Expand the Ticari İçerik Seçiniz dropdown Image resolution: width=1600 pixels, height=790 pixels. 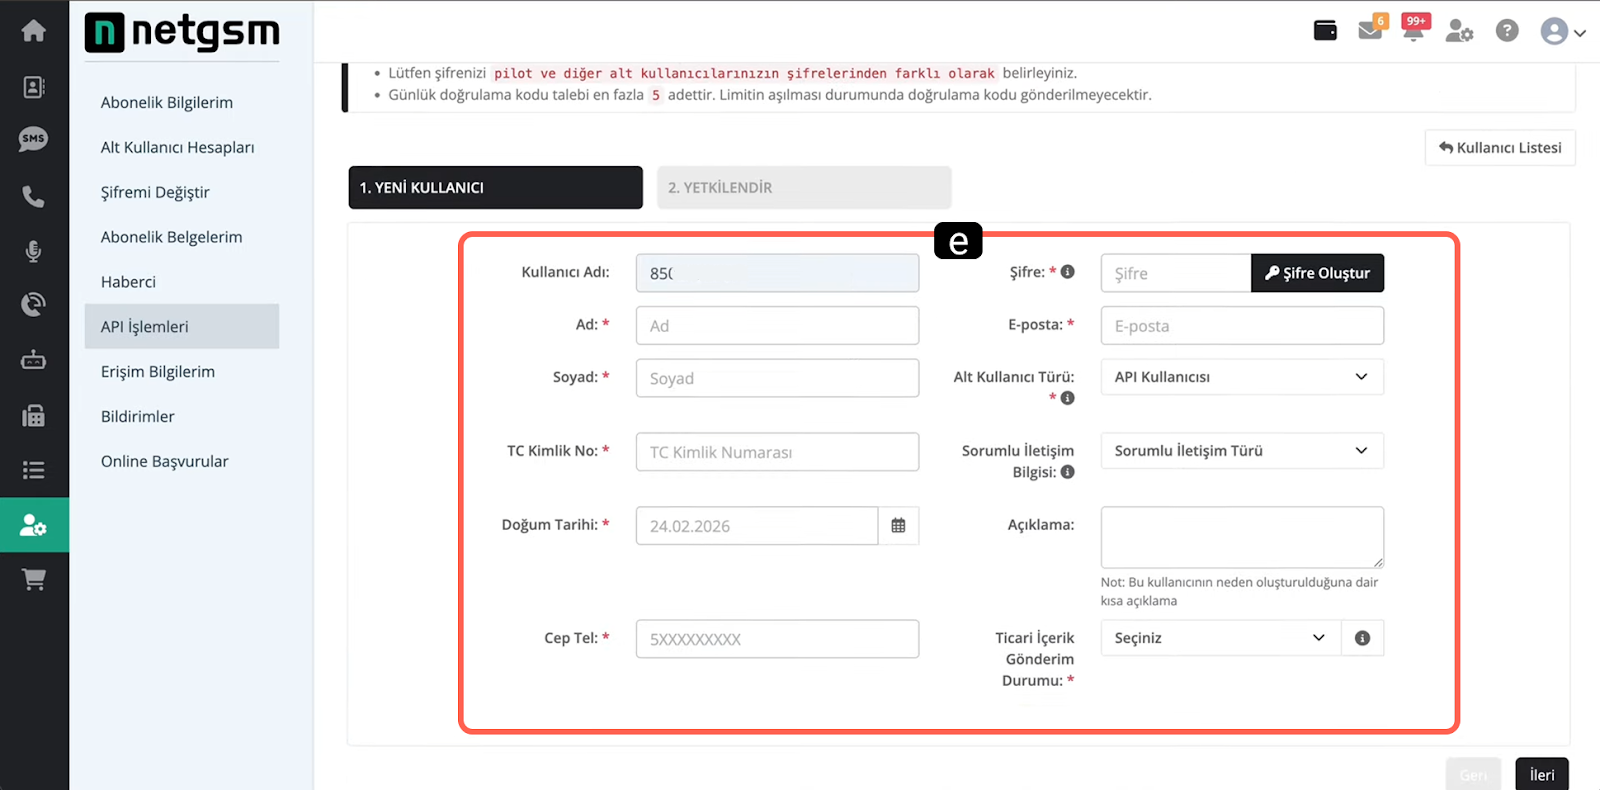point(1219,638)
